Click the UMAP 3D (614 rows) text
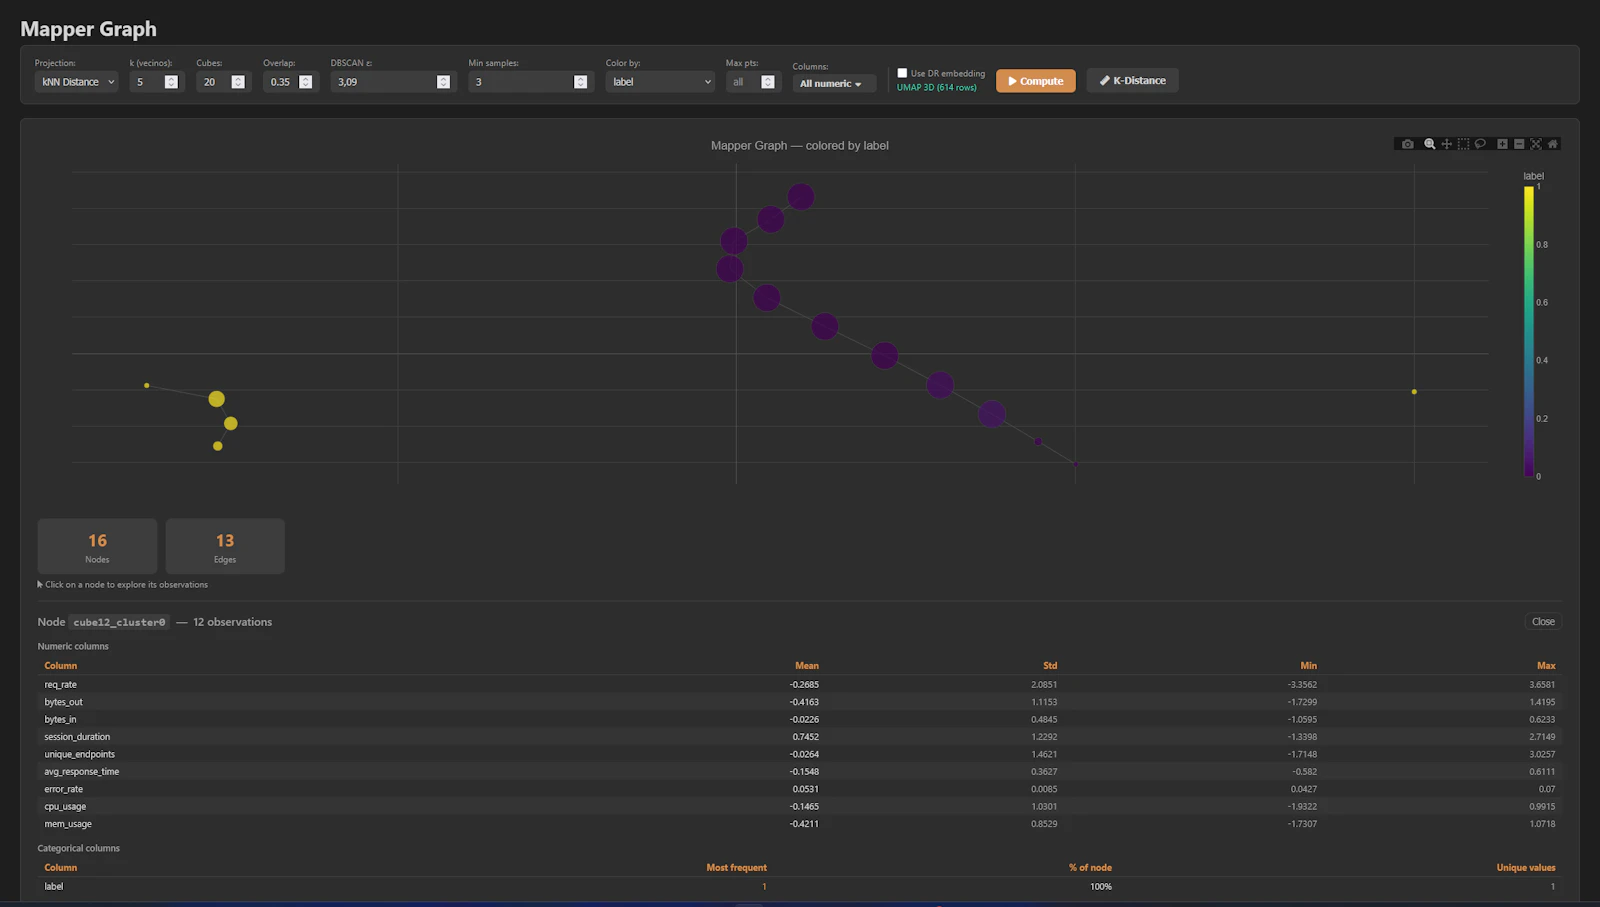 tap(937, 88)
